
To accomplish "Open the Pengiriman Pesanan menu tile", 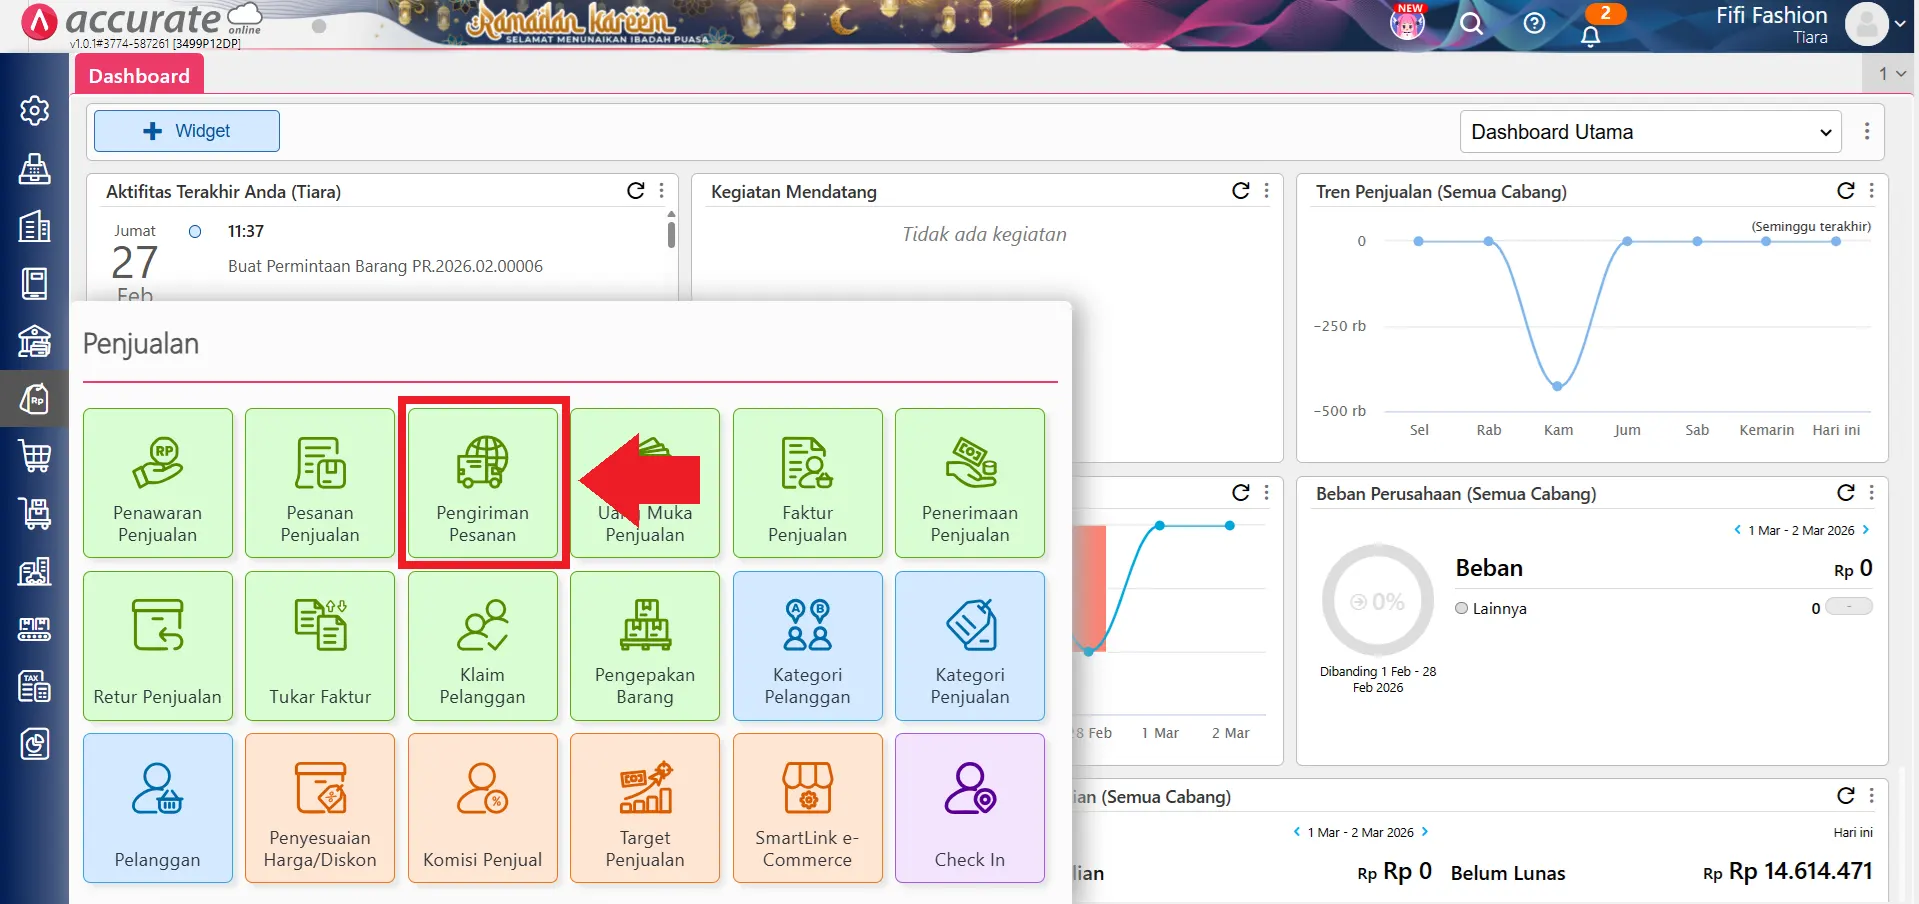I will pyautogui.click(x=482, y=483).
